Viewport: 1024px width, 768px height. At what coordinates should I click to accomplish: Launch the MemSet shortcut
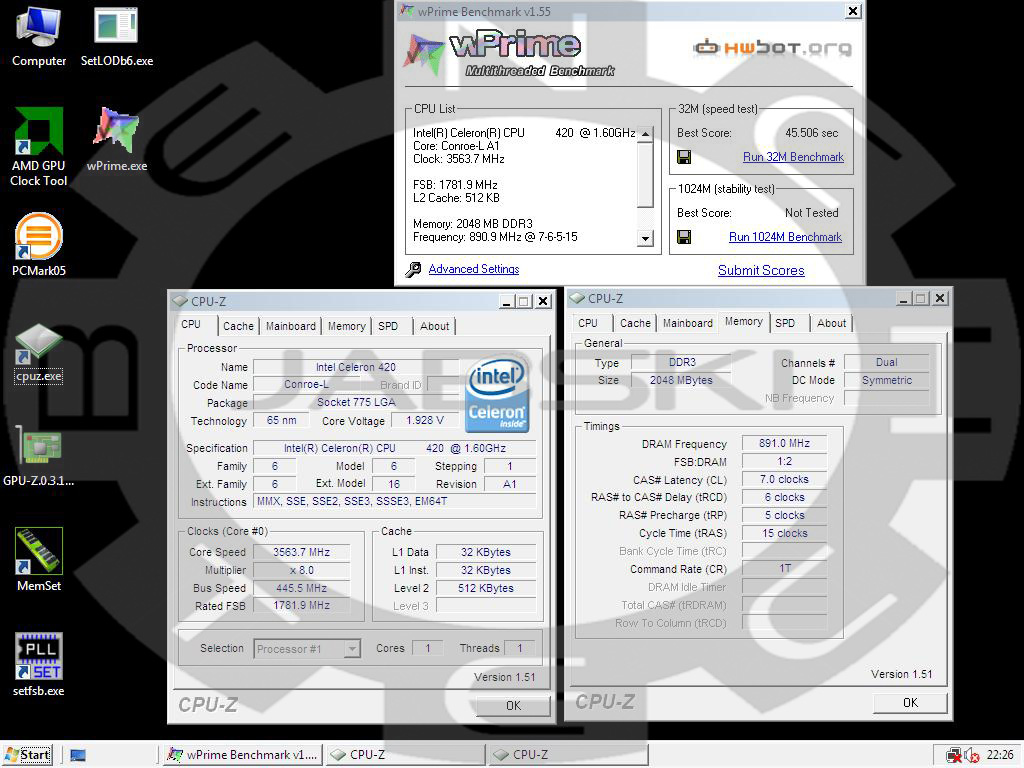click(39, 560)
